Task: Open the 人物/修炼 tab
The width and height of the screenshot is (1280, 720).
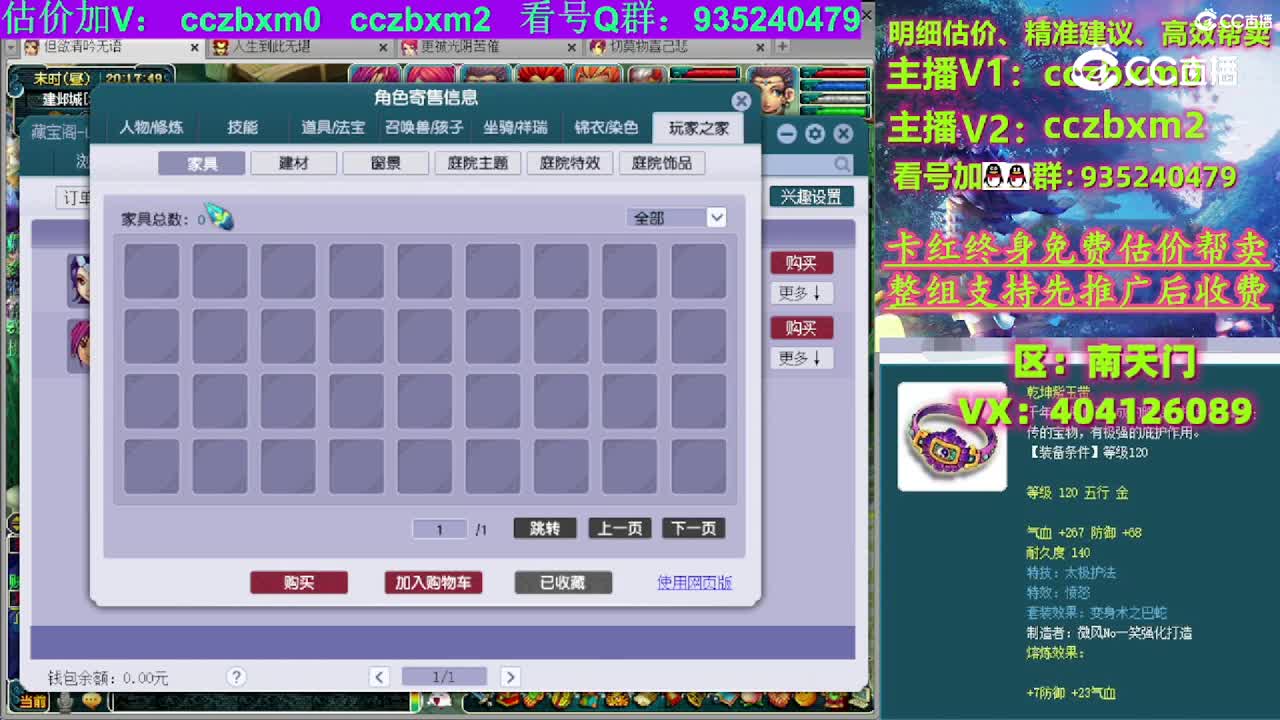Action: (x=151, y=127)
